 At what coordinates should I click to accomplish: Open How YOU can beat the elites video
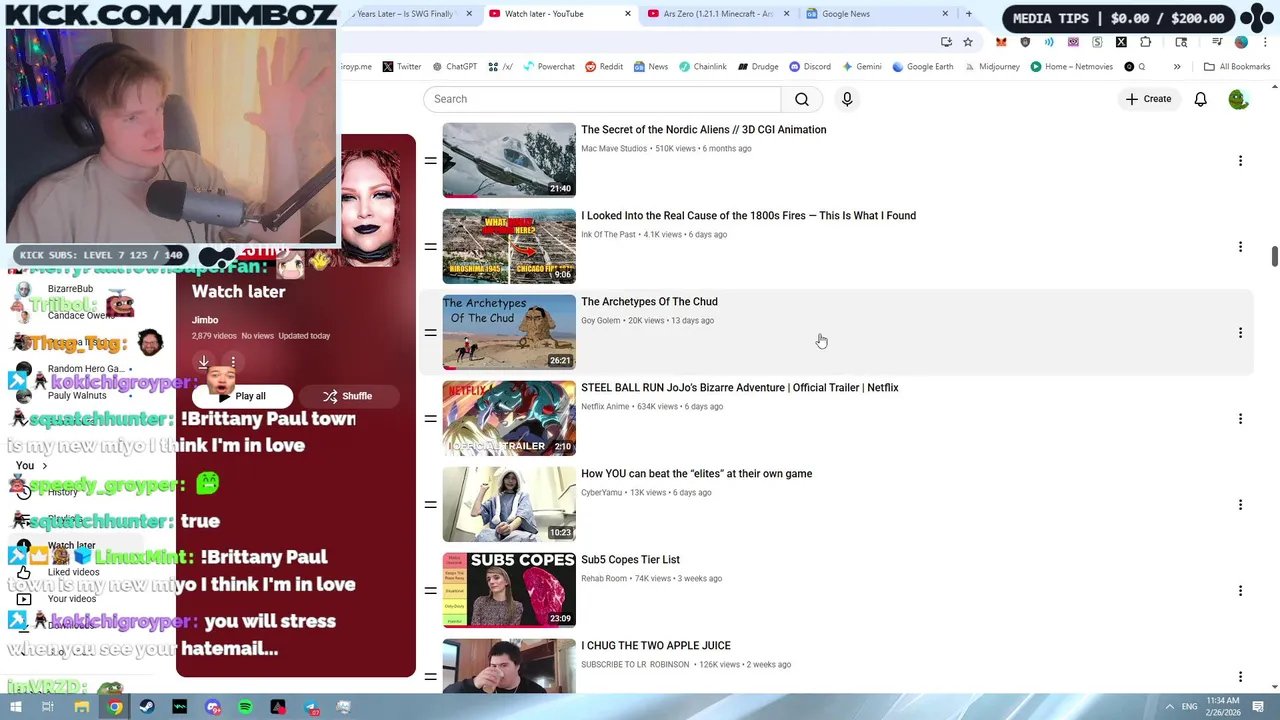click(x=697, y=474)
